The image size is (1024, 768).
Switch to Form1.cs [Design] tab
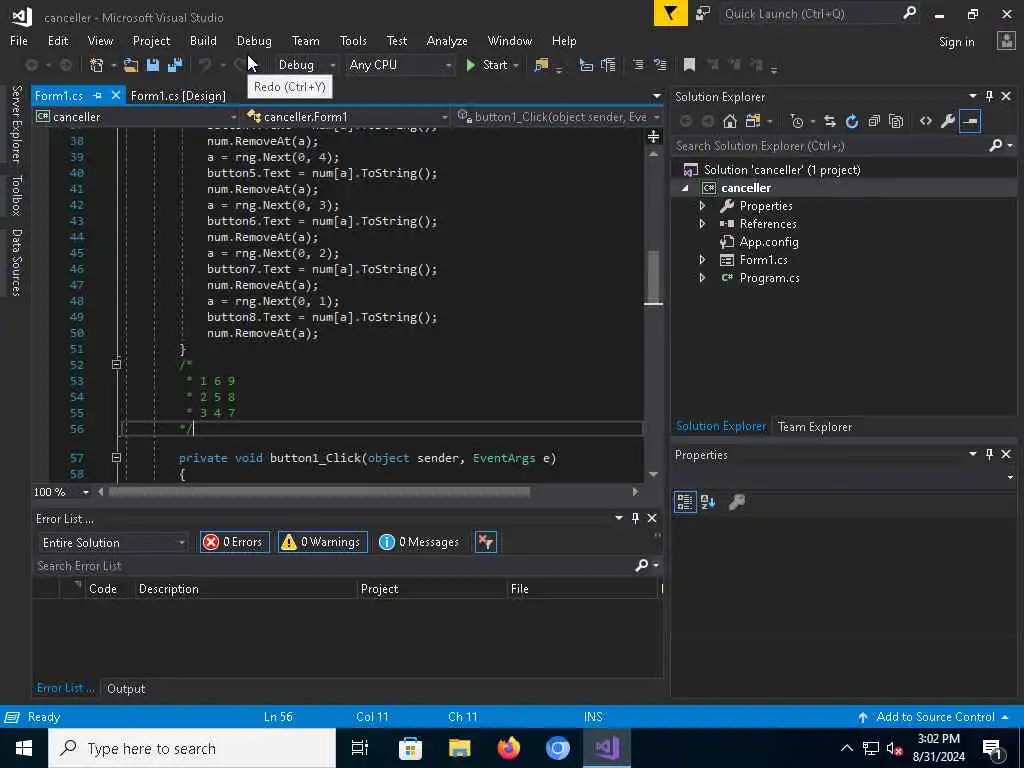click(x=178, y=95)
